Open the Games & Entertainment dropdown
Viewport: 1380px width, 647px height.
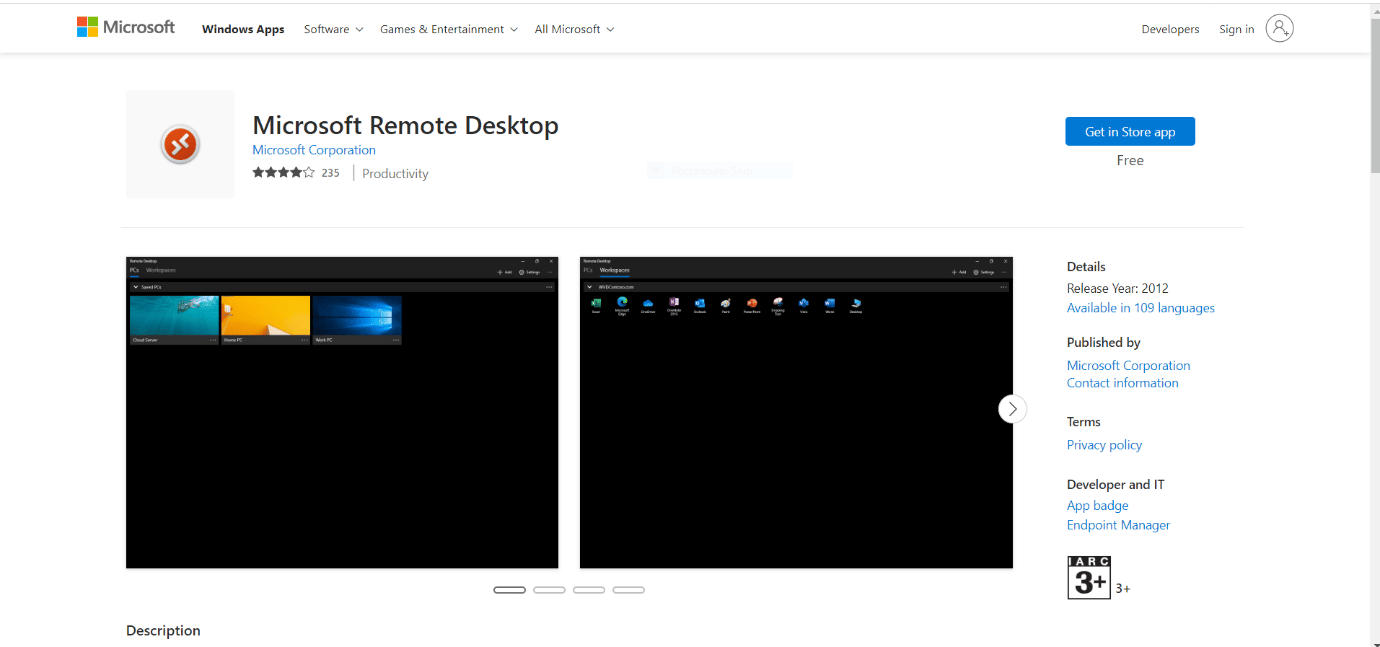pos(449,29)
